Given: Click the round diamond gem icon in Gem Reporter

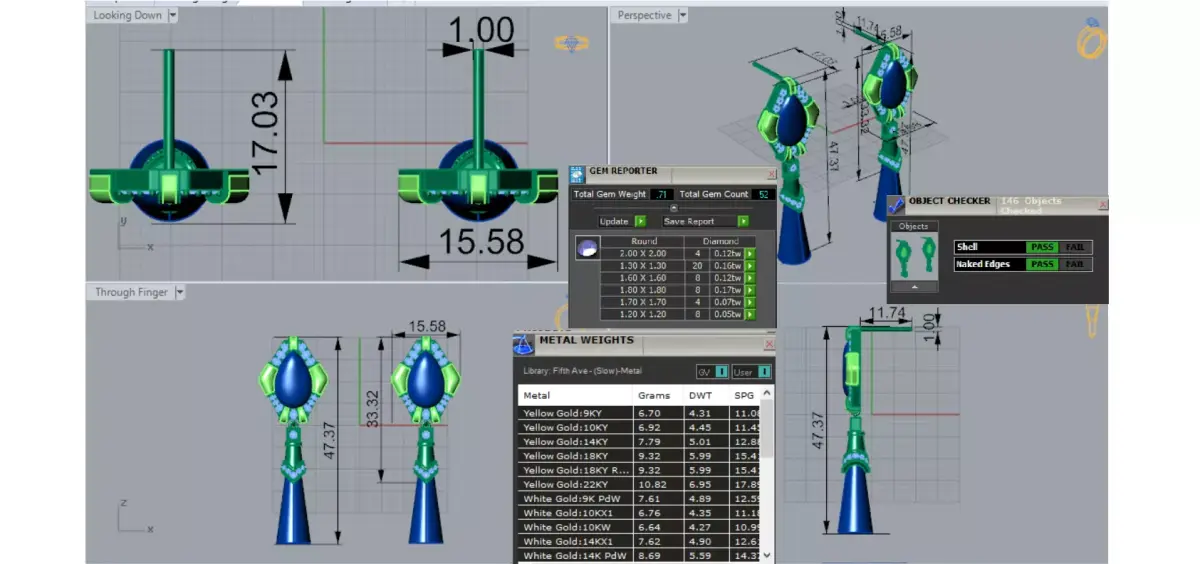Looking at the screenshot, I should point(588,249).
